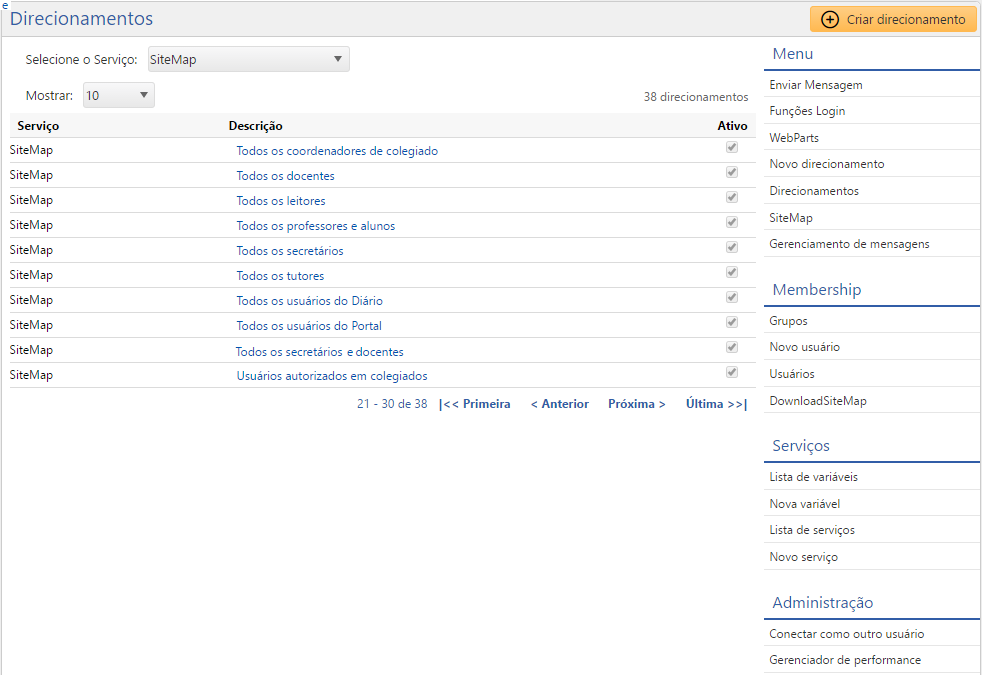Toggle Ativo checkbox for Todos os docentes
Viewport: 982px width, 675px height.
[732, 173]
